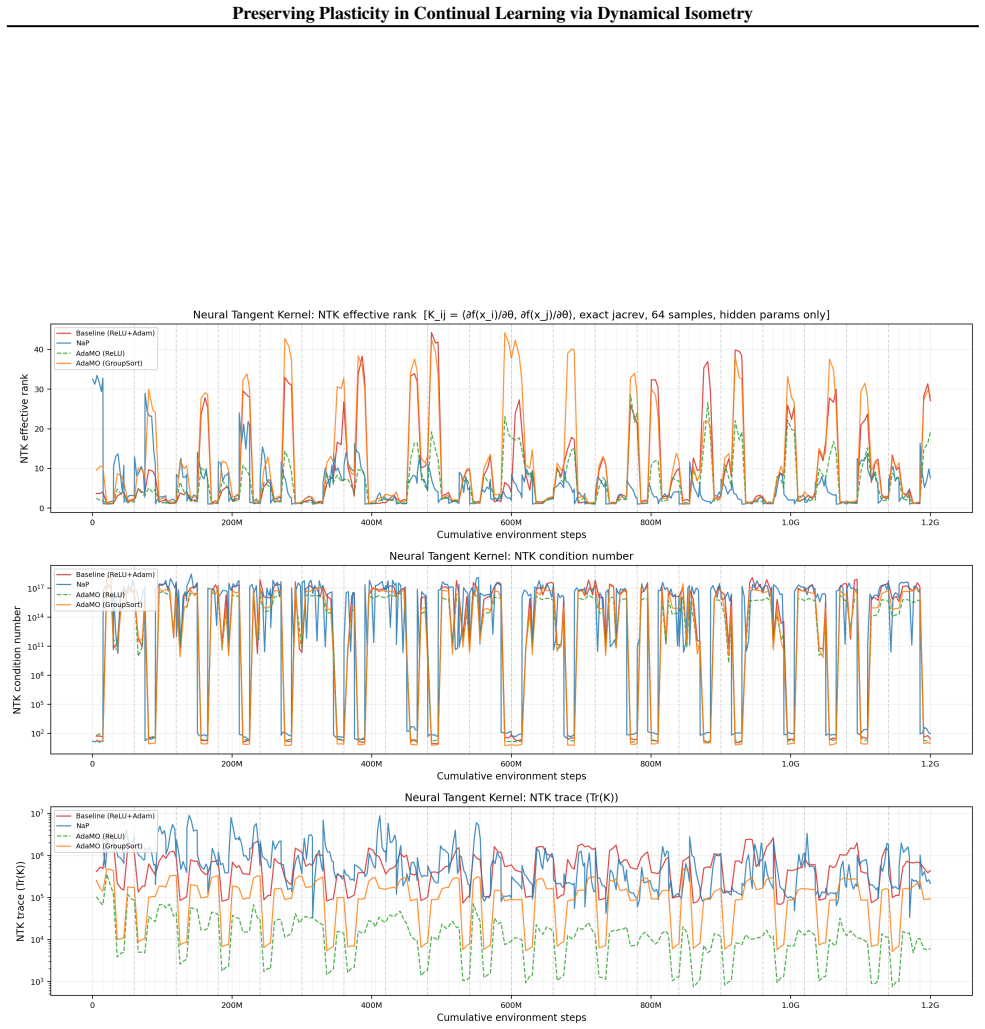Click 'AdaMO (ReLU)' in the effective rank legend
985x1029 pixels.
pyautogui.click(x=100, y=353)
